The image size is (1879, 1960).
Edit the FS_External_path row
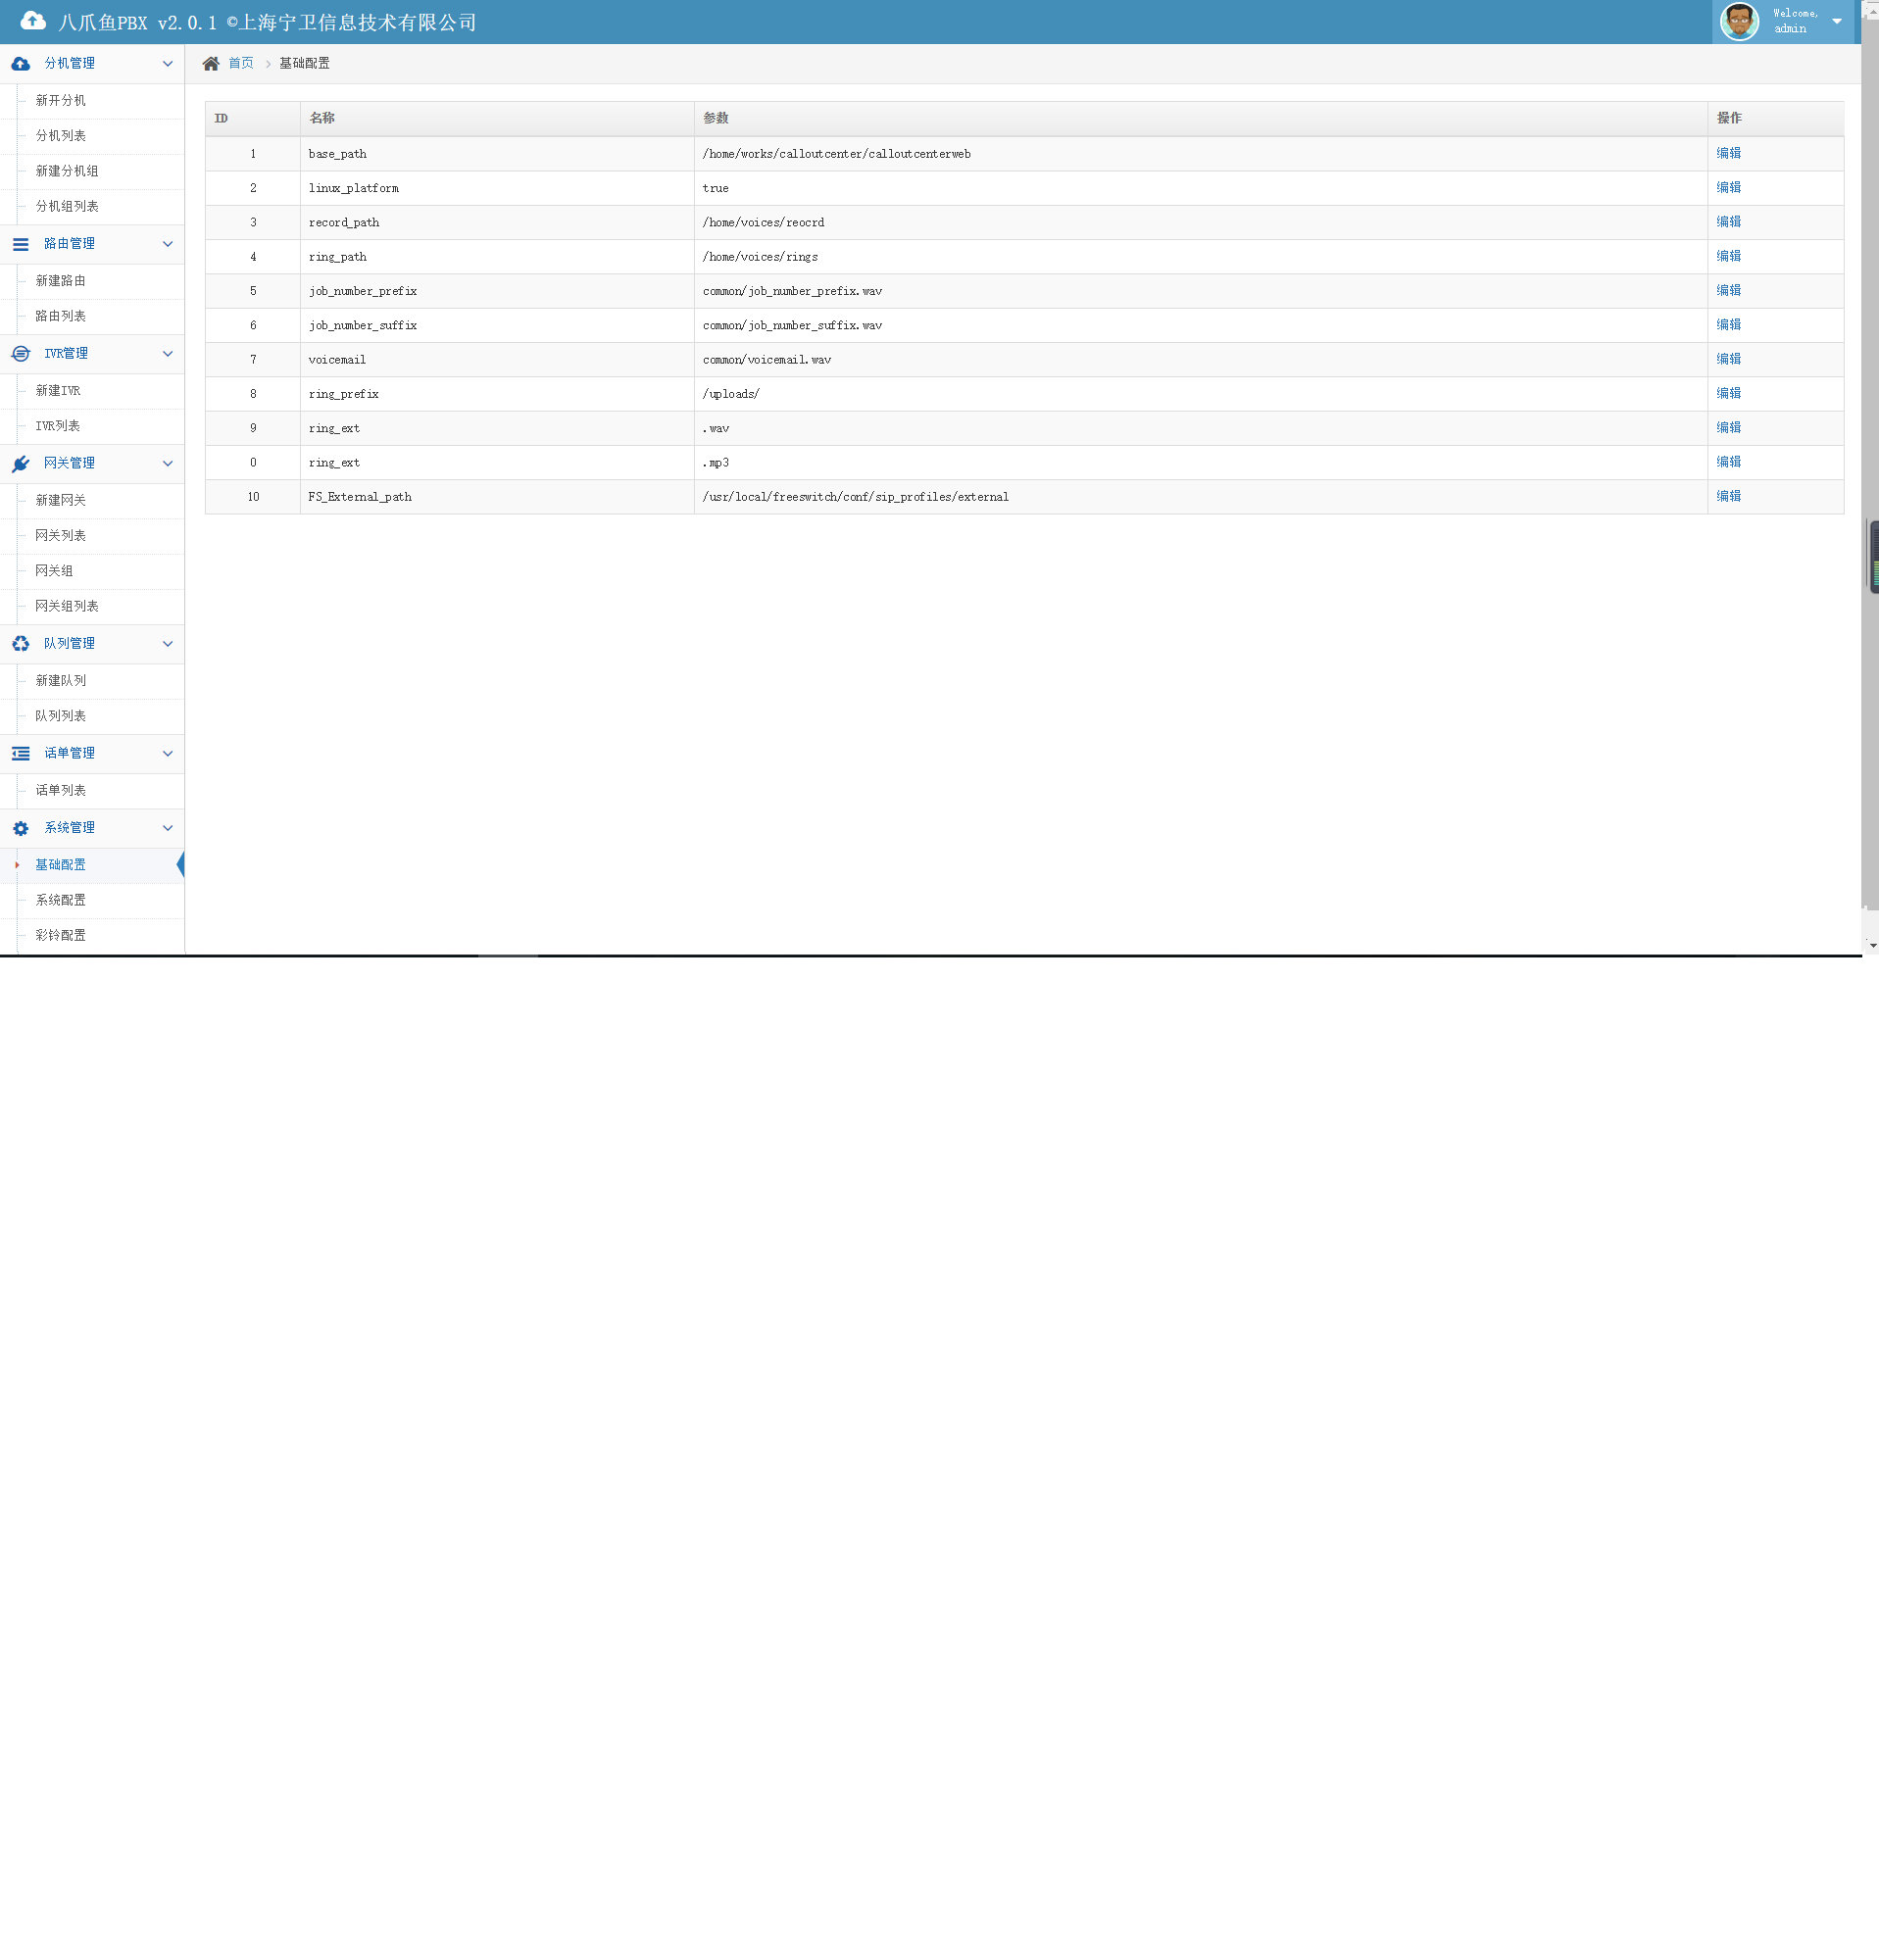(1728, 497)
